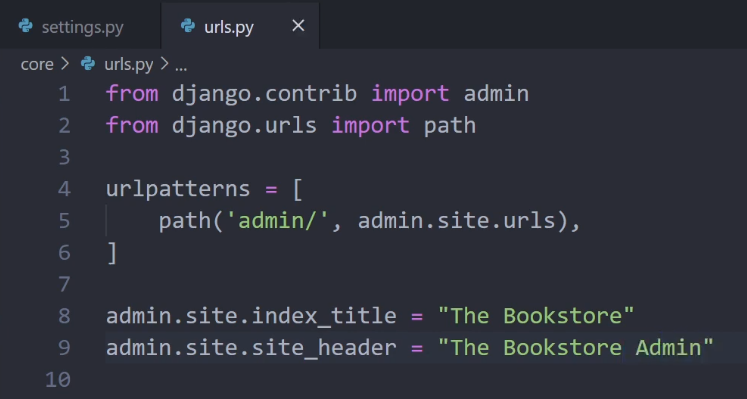The image size is (747, 399).
Task: Open the urls.py breadcrumb item
Action: click(129, 64)
